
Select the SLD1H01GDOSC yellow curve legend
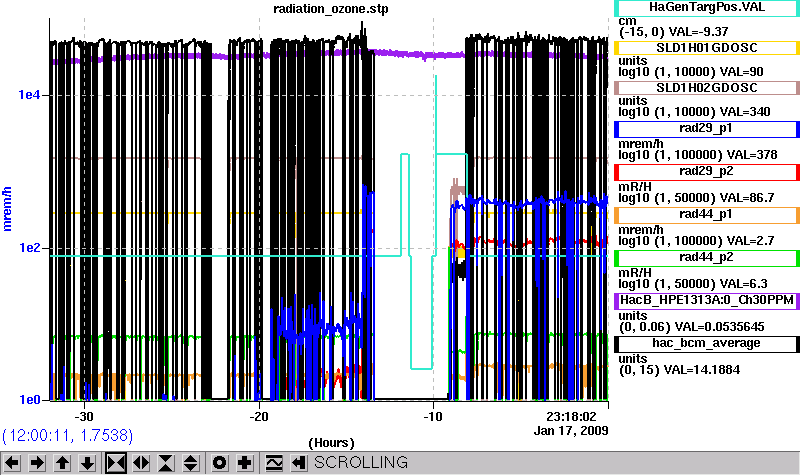[707, 48]
